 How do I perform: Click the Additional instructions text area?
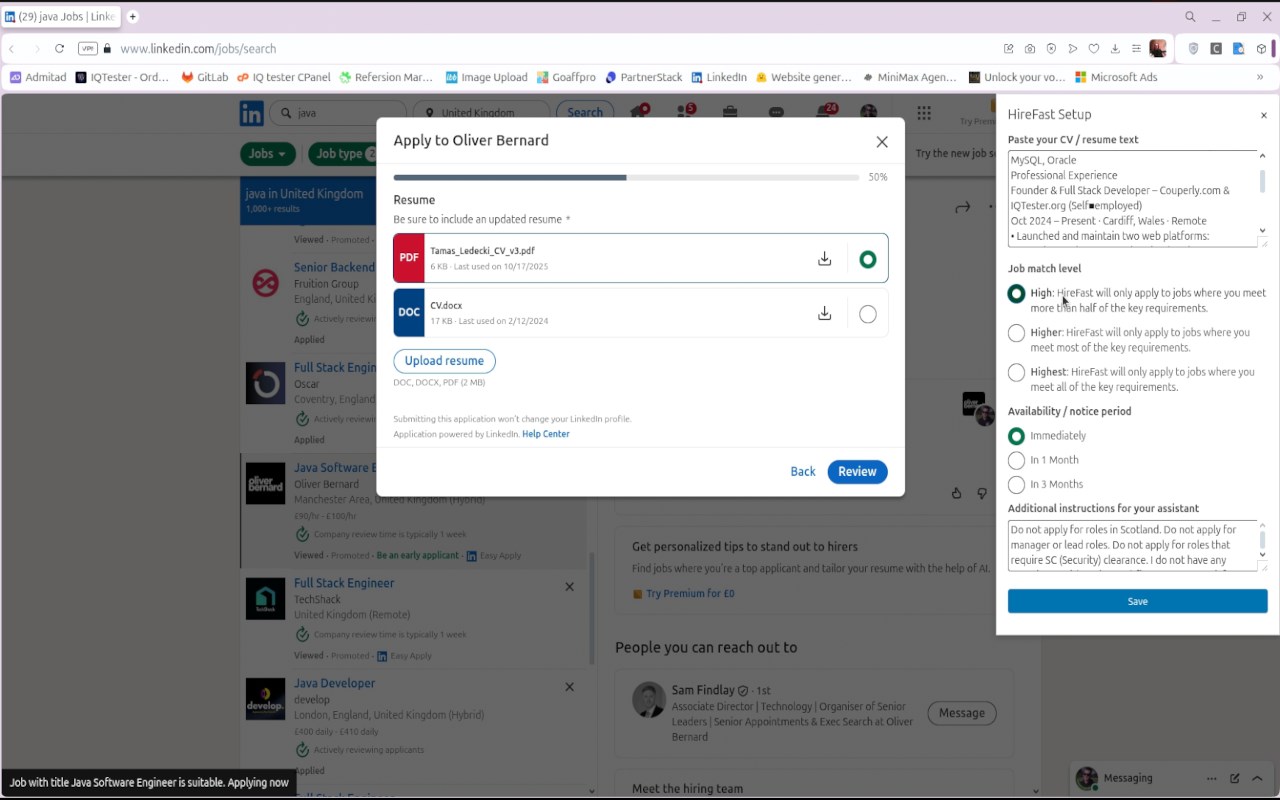(1132, 546)
